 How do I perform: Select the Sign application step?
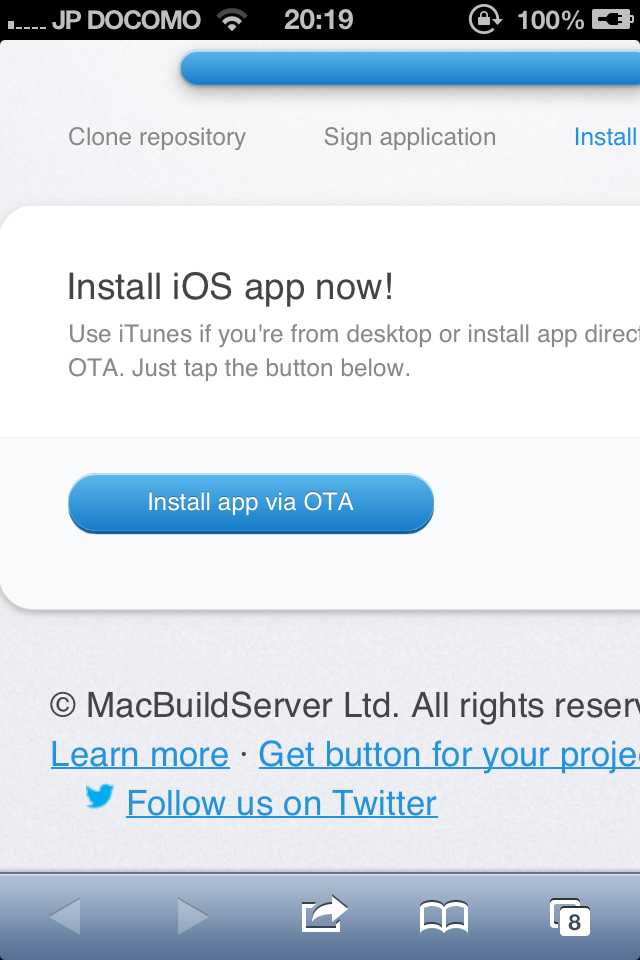pos(410,137)
